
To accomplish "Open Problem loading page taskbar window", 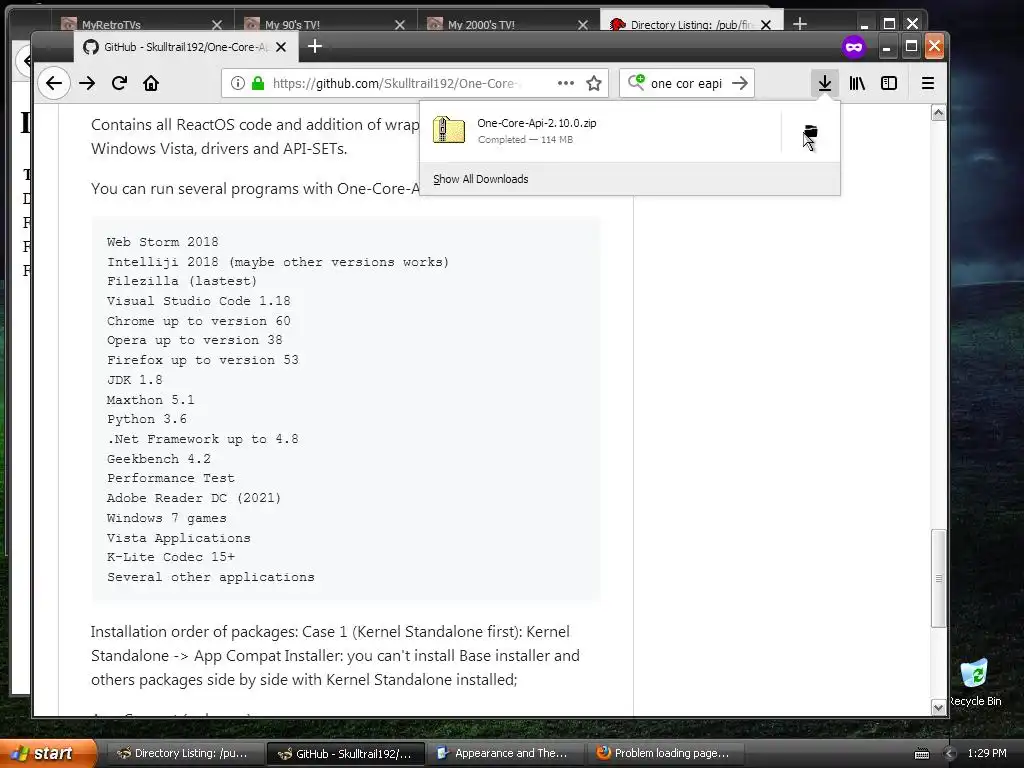I will click(667, 754).
